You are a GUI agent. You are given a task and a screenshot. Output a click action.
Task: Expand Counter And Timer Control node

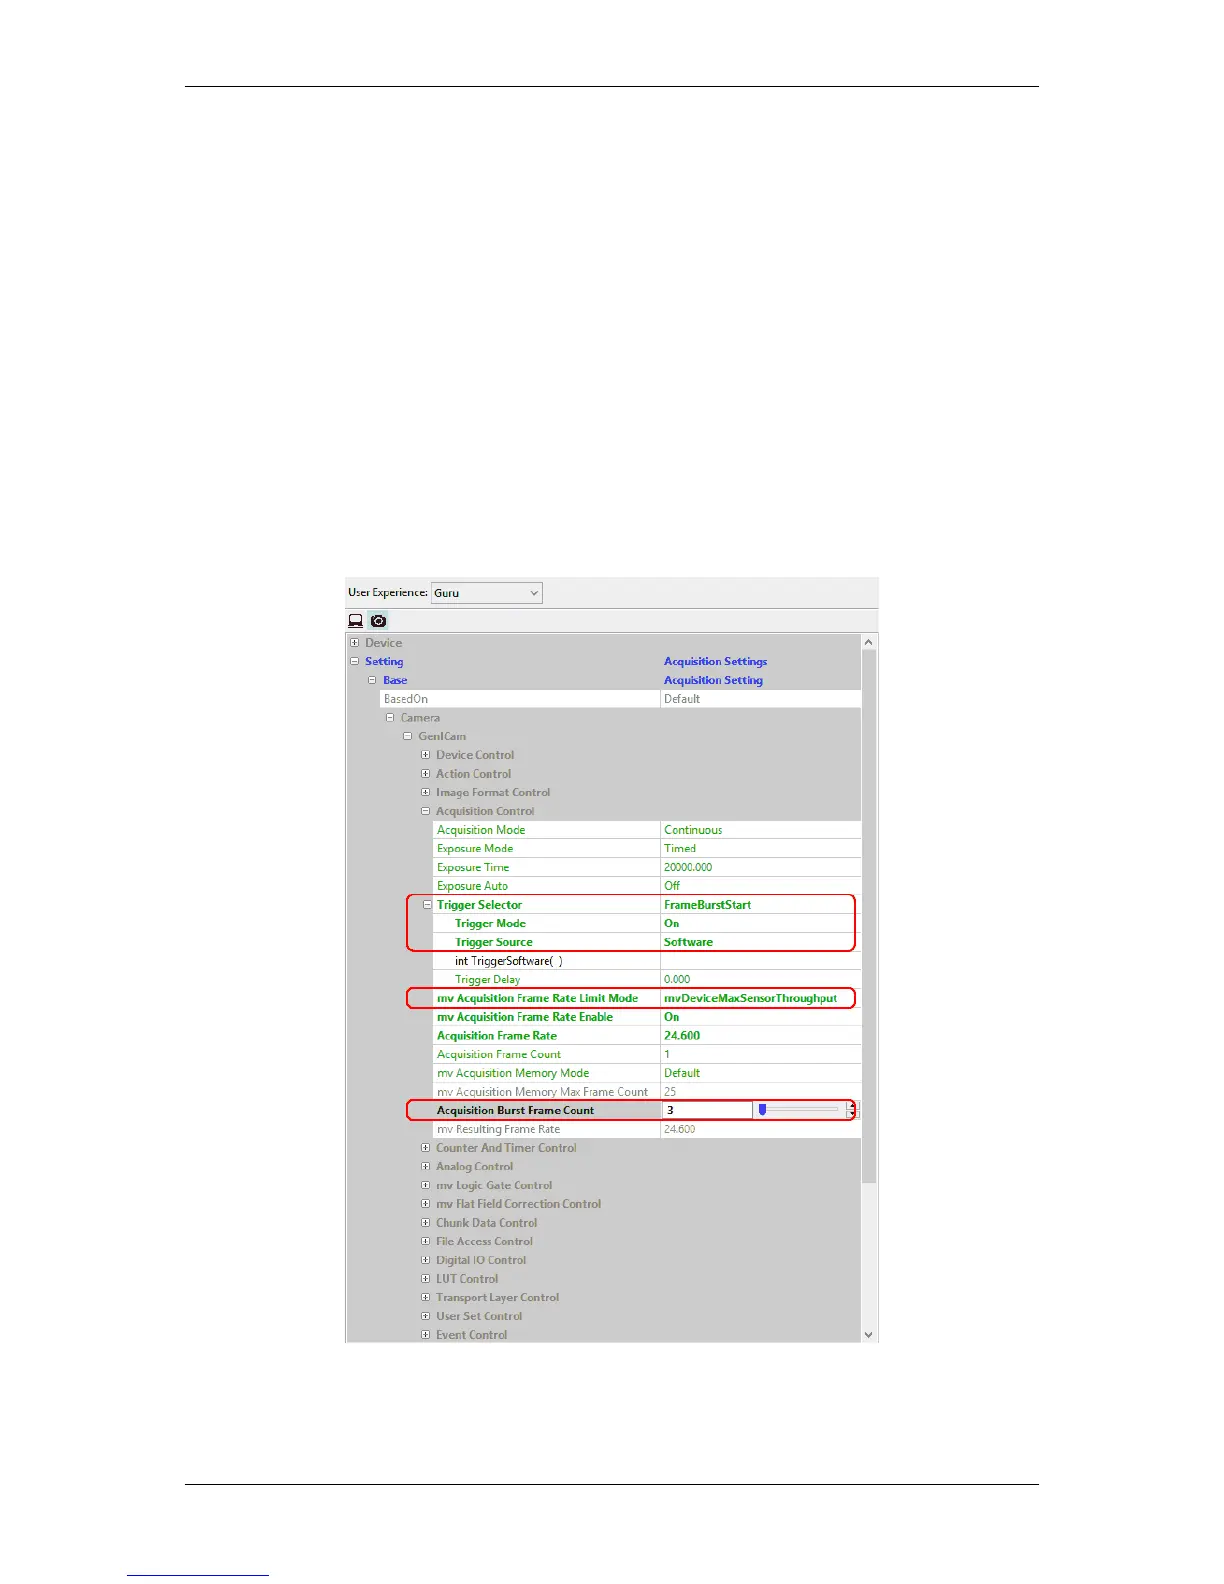pyautogui.click(x=426, y=1148)
